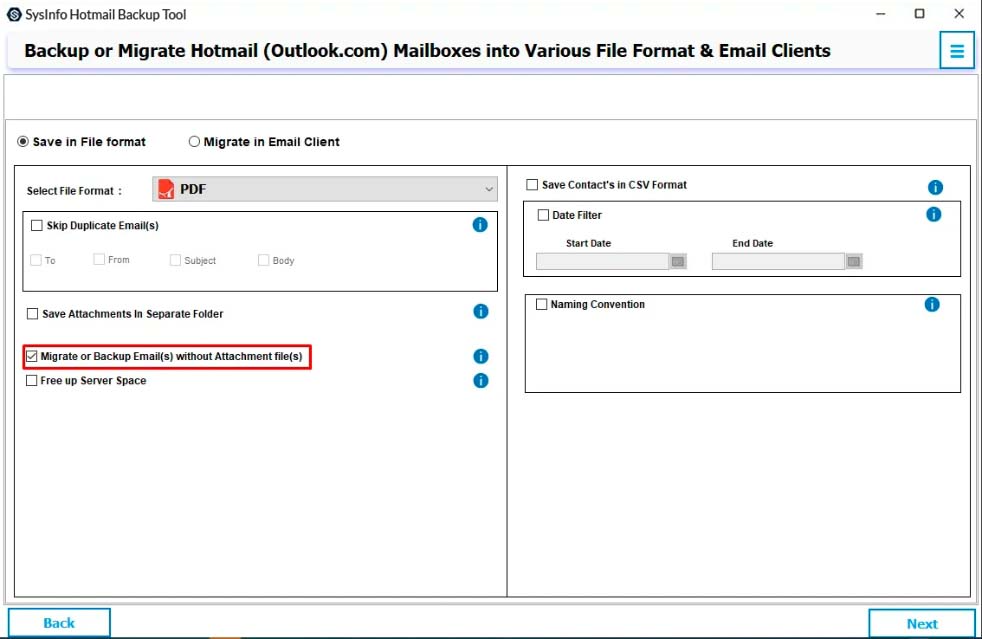982x639 pixels.
Task: Close the SysInfo Hotmail Backup Tool window
Action: (x=959, y=14)
